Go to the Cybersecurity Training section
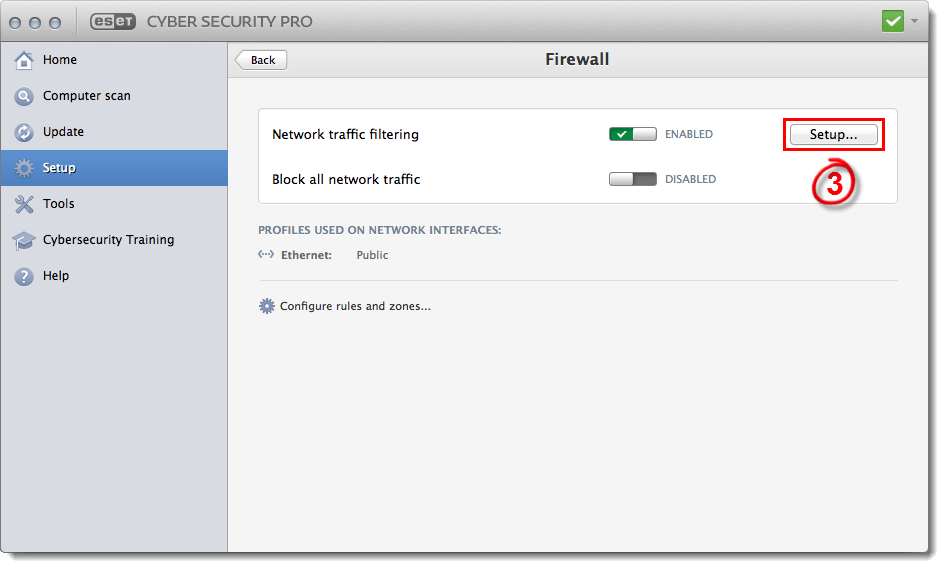944x568 pixels. tap(108, 240)
